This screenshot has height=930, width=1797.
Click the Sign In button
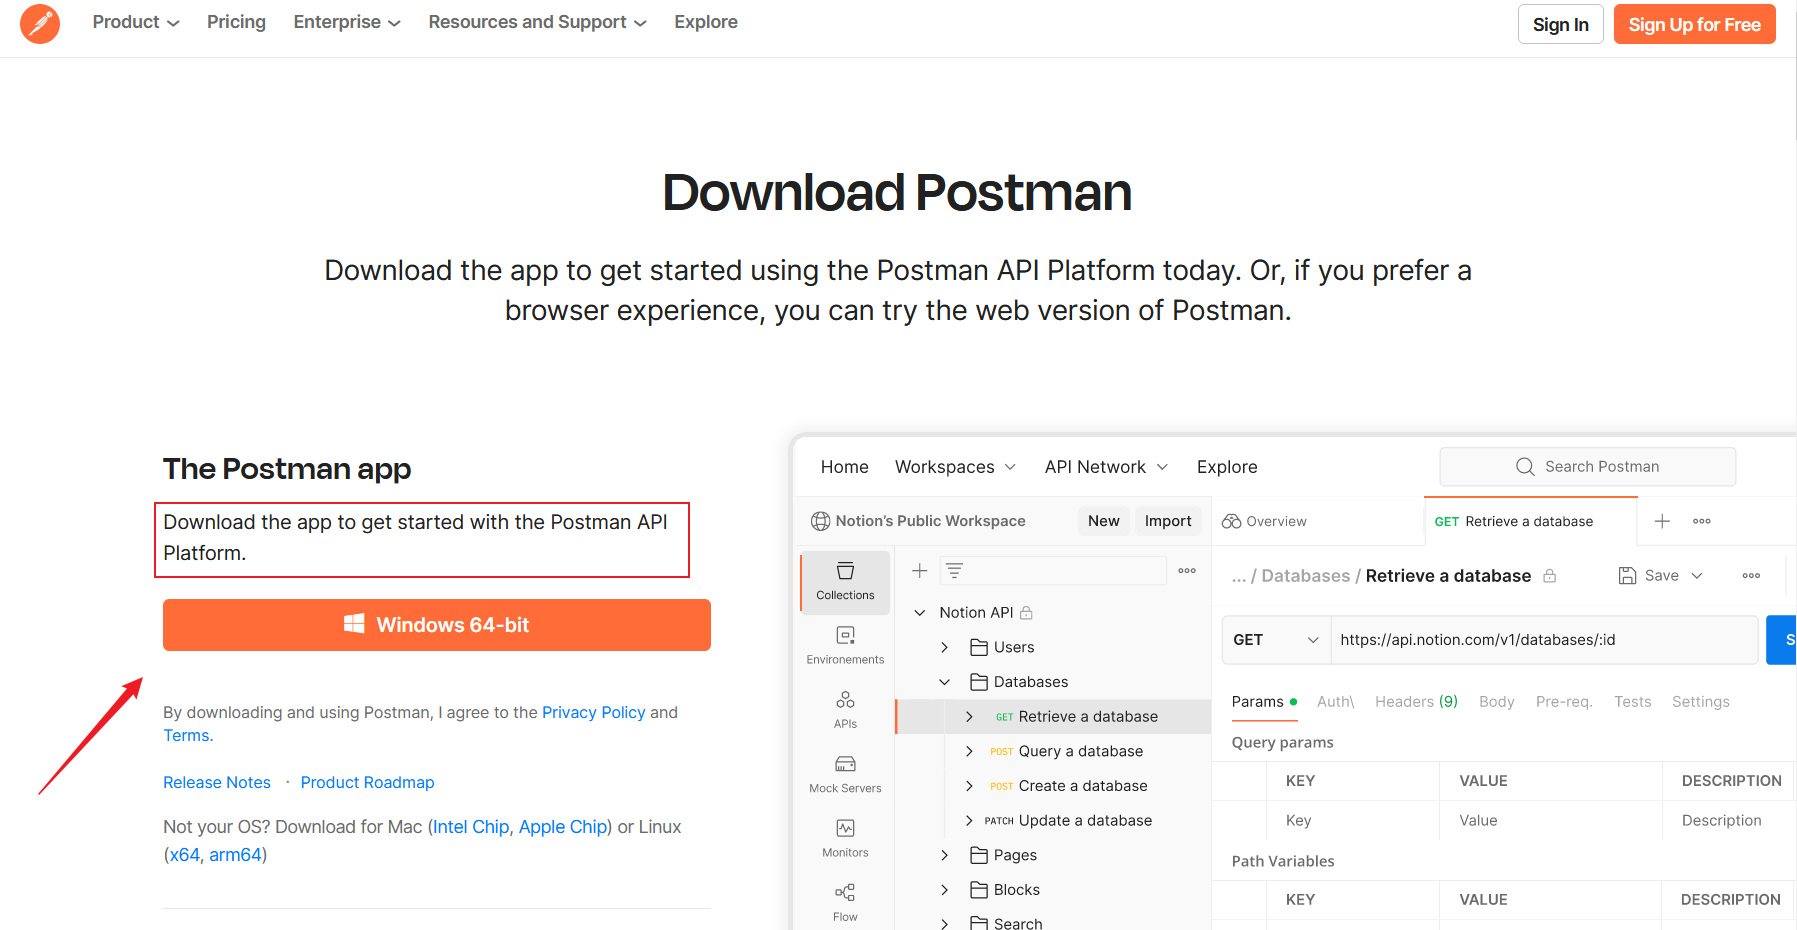(1560, 24)
